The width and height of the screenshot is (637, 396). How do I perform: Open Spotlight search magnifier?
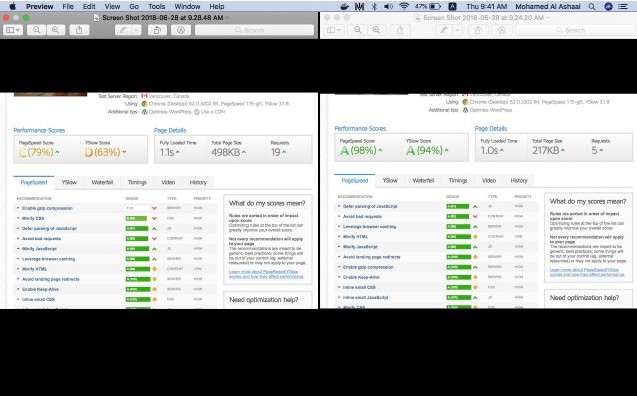(592, 6)
